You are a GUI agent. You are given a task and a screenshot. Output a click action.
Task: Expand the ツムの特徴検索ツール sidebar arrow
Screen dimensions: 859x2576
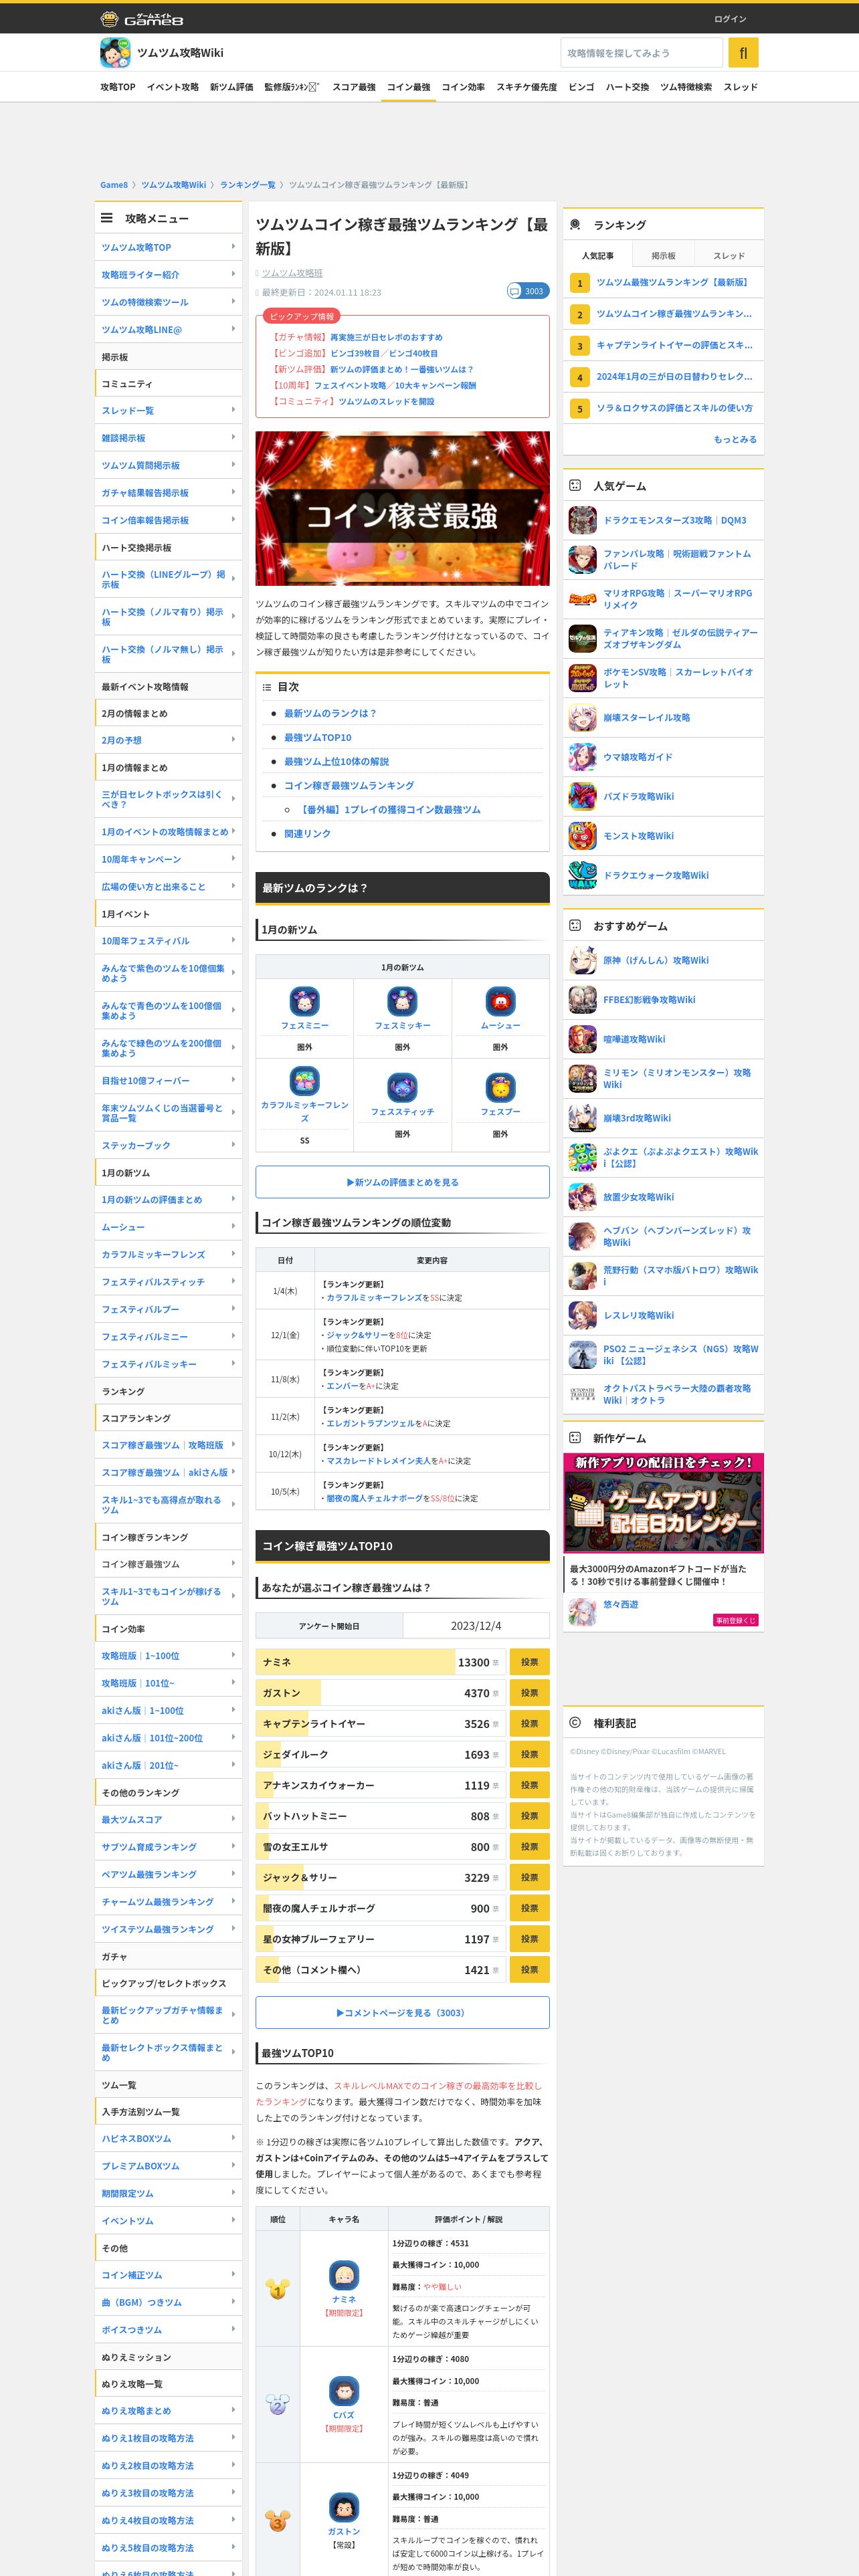point(233,301)
